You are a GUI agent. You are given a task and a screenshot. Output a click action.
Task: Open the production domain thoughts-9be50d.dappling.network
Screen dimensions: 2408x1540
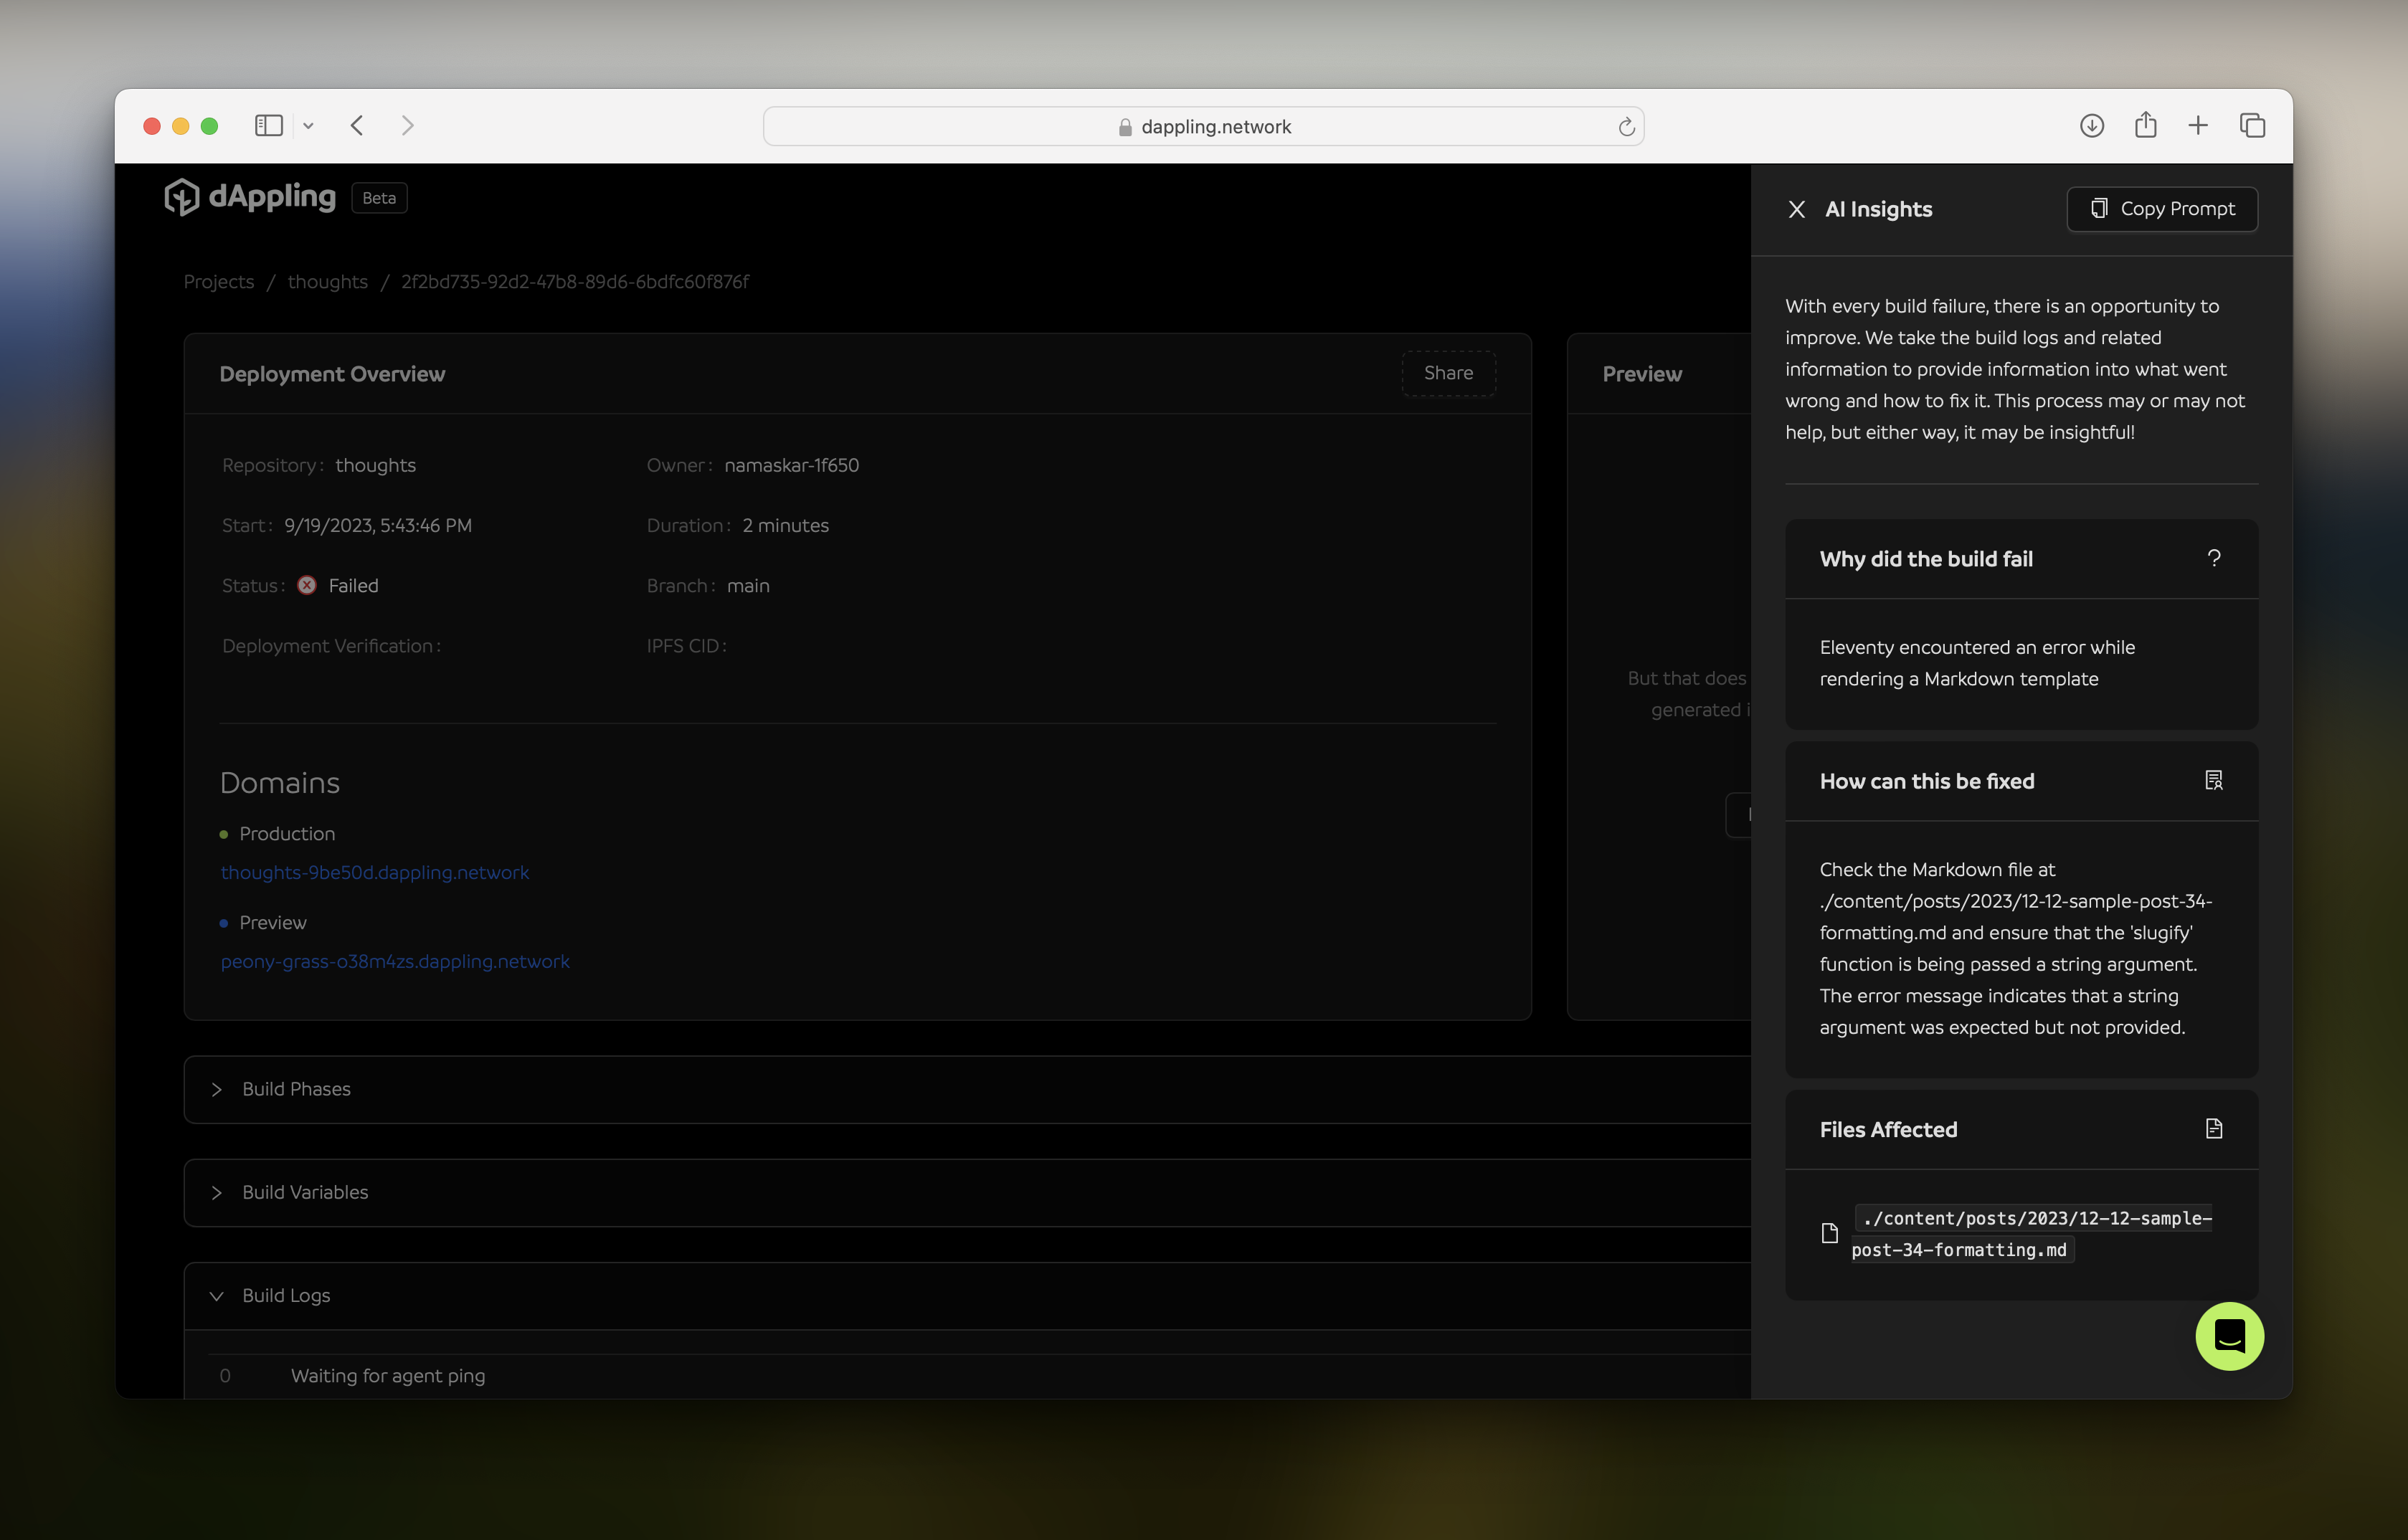[375, 872]
